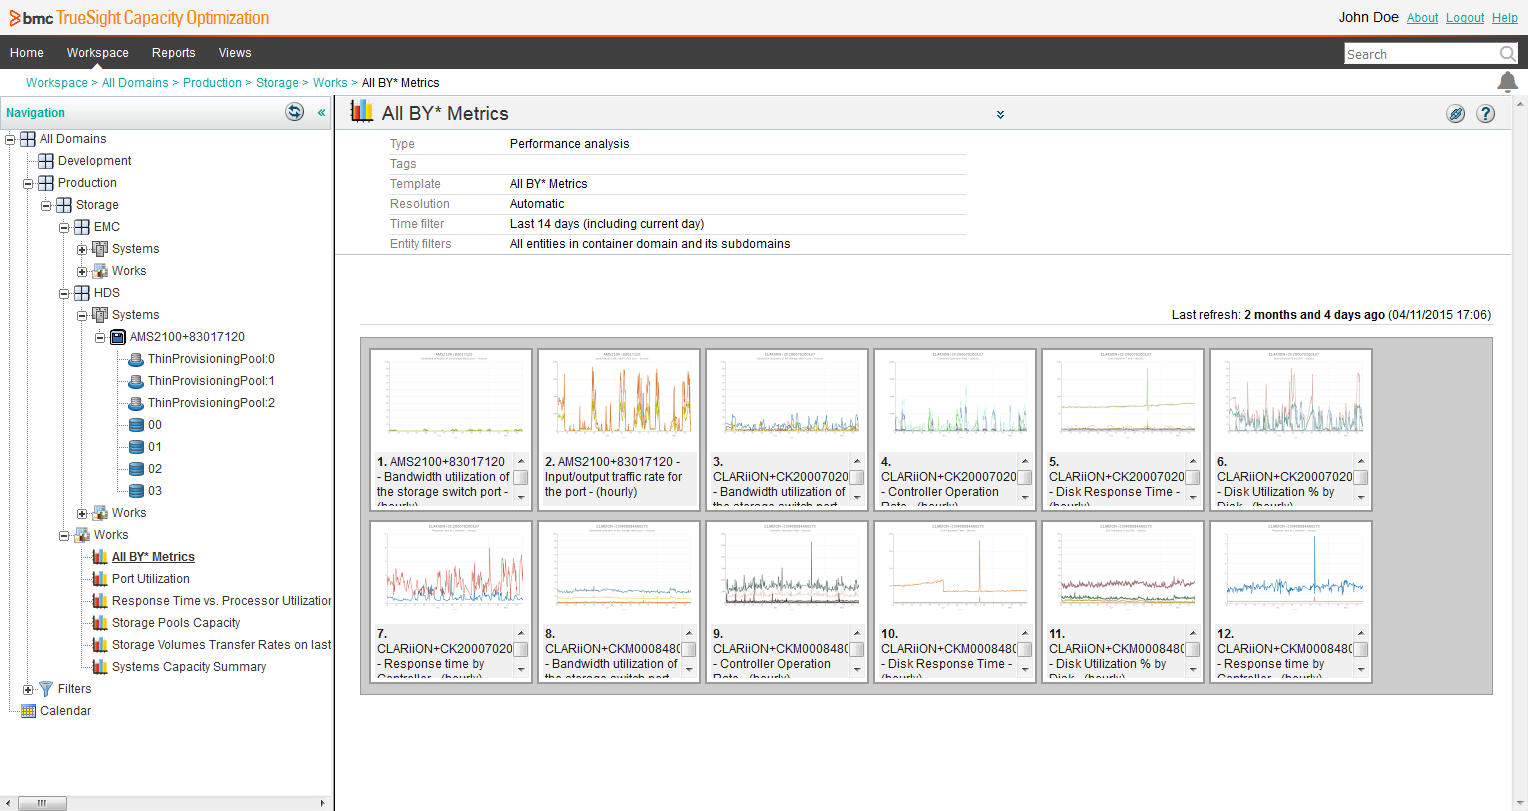Collapse the Navigation panel with double chevron
The height and width of the screenshot is (811, 1528).
pos(322,113)
